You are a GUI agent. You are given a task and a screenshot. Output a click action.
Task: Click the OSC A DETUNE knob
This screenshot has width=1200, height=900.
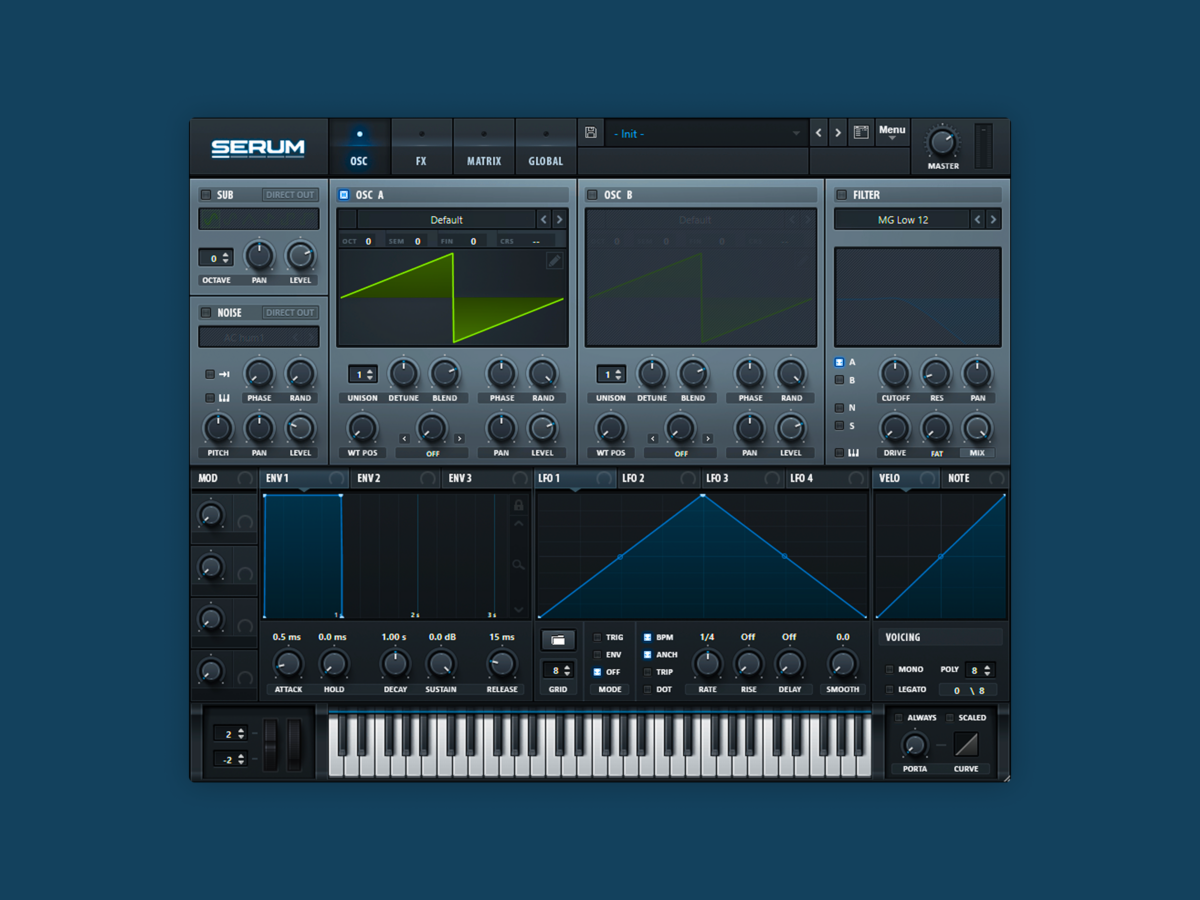coord(403,374)
